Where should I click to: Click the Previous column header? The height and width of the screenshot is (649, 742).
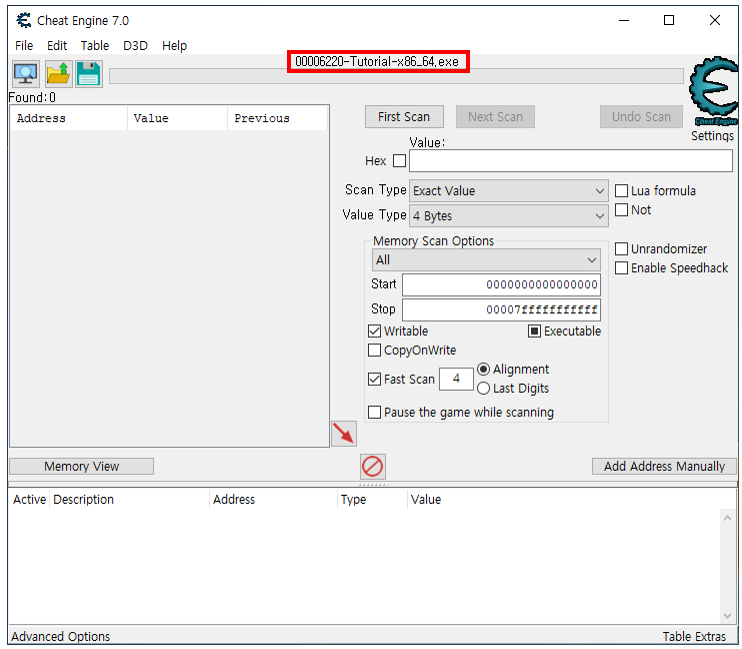(x=278, y=118)
